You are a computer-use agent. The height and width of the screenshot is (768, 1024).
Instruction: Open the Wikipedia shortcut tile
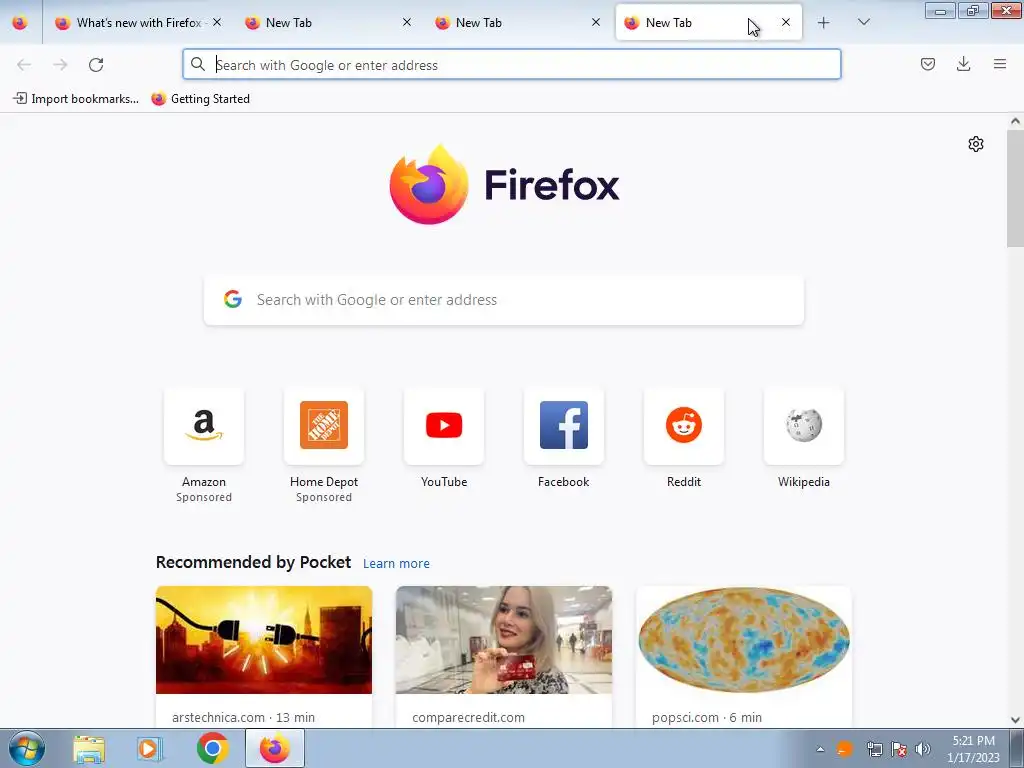pos(804,426)
